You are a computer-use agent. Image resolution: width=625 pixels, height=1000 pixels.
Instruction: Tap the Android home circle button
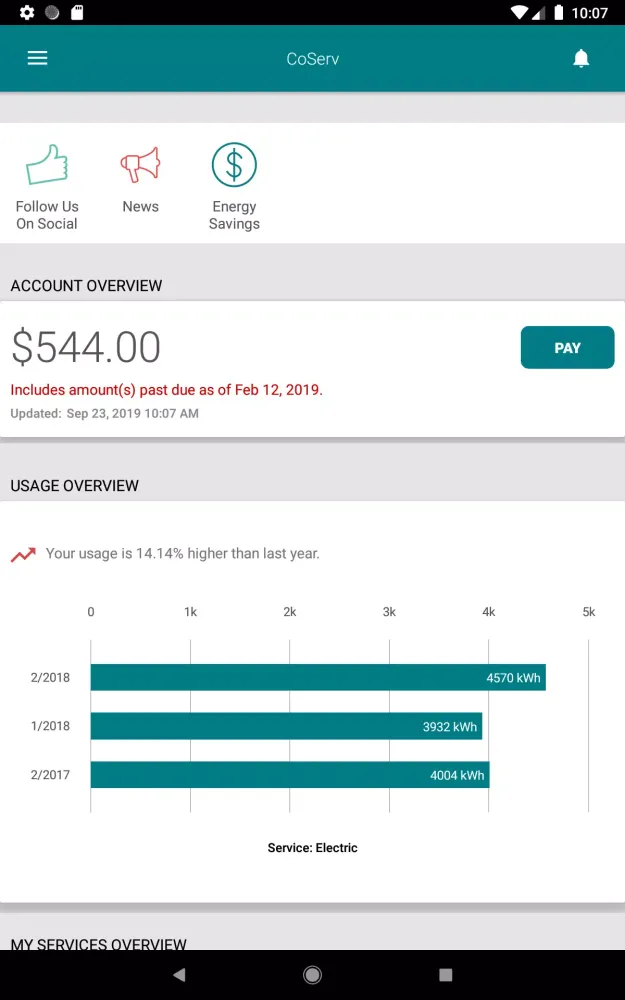tap(312, 974)
